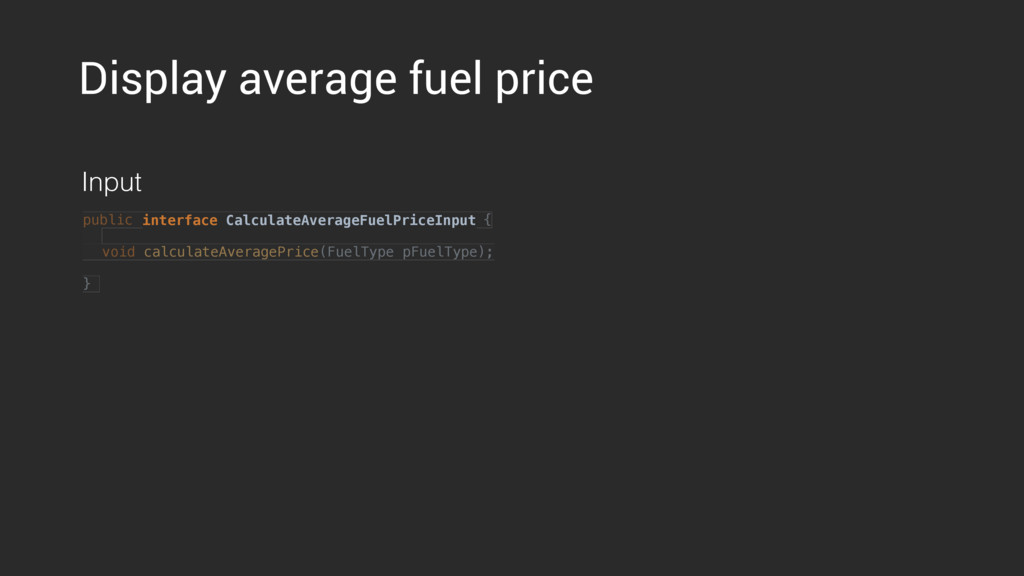Select the CalculateAverageFuelPriceInput interface name
This screenshot has width=1024, height=576.
point(351,220)
